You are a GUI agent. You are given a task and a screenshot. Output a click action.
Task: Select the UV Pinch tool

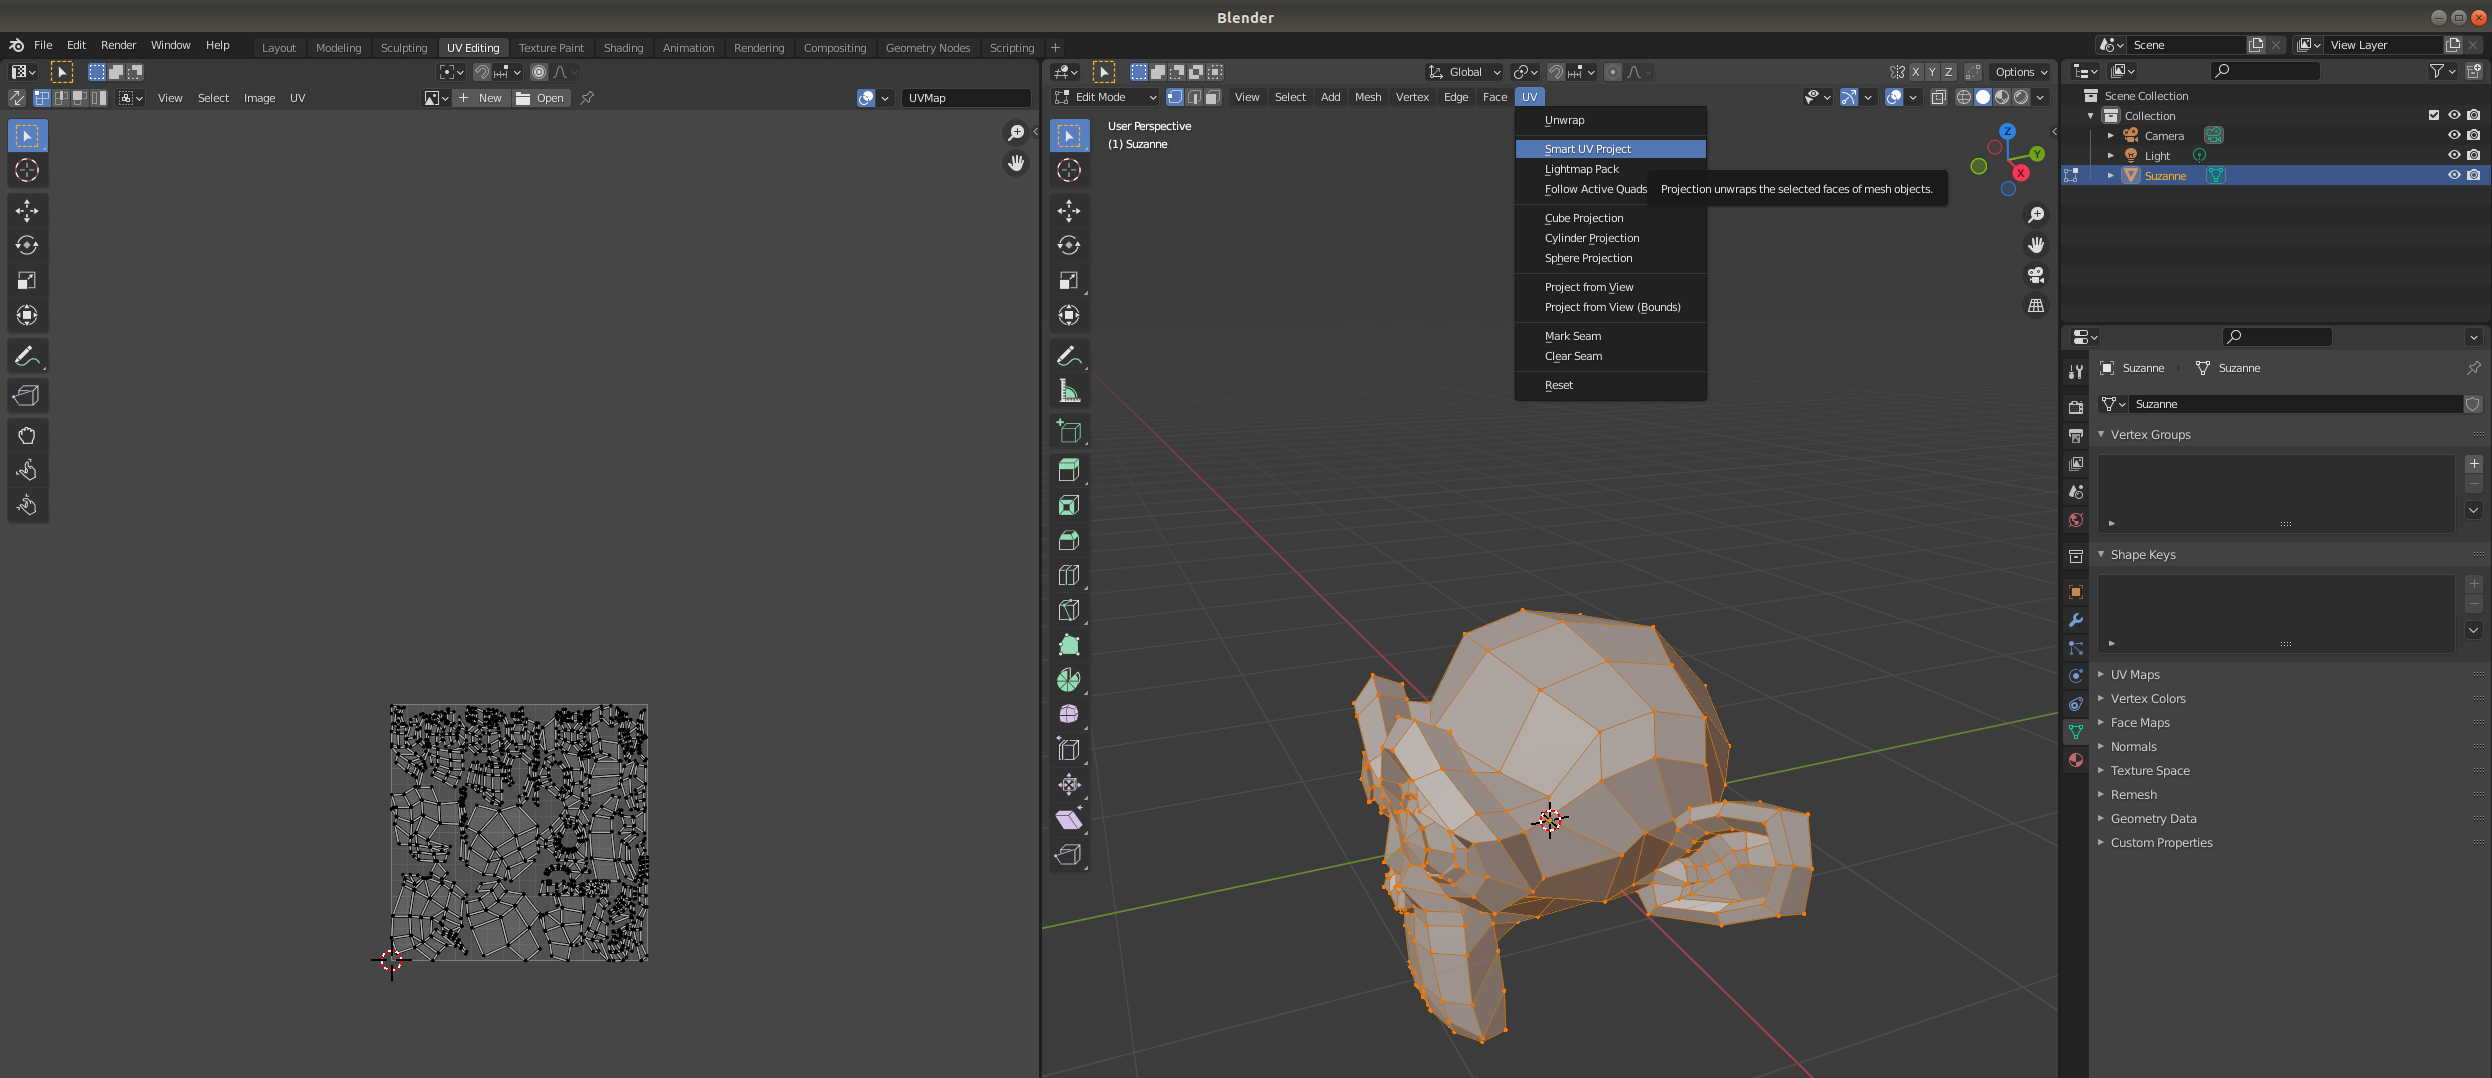point(27,505)
